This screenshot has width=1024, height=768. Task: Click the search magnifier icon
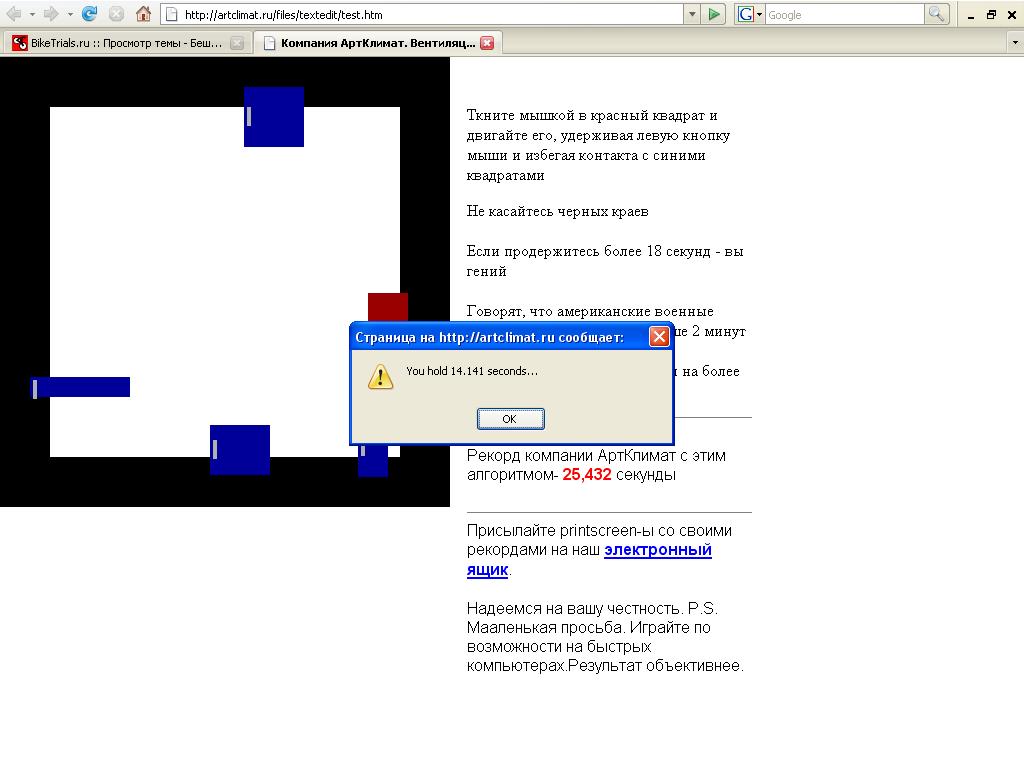pyautogui.click(x=937, y=14)
